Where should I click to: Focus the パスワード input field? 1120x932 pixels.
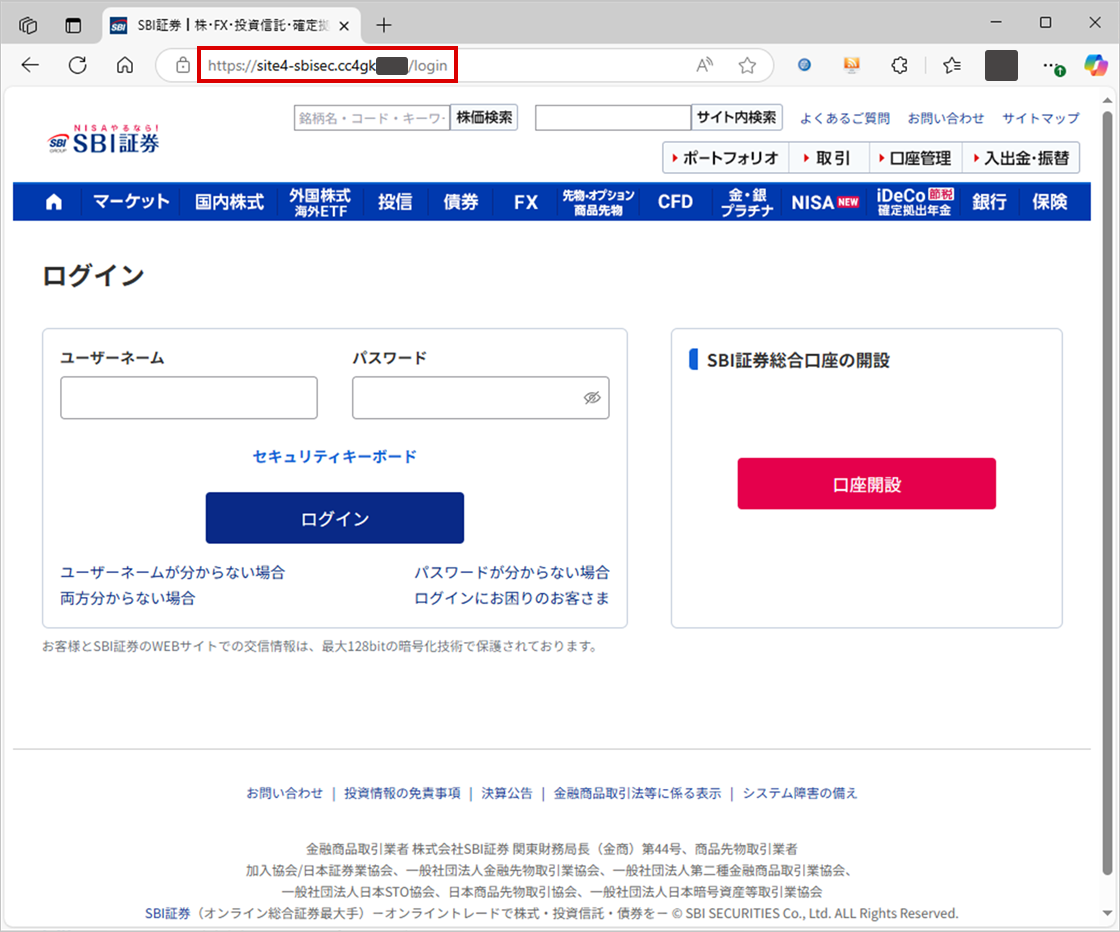[481, 398]
